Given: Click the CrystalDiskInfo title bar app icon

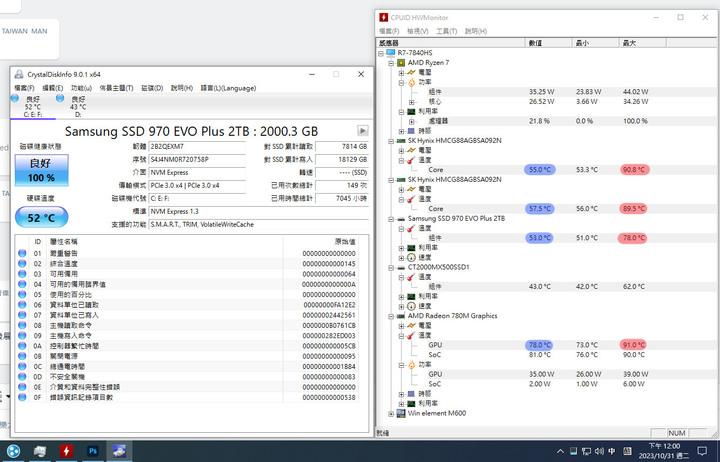Looking at the screenshot, I should 19,74.
